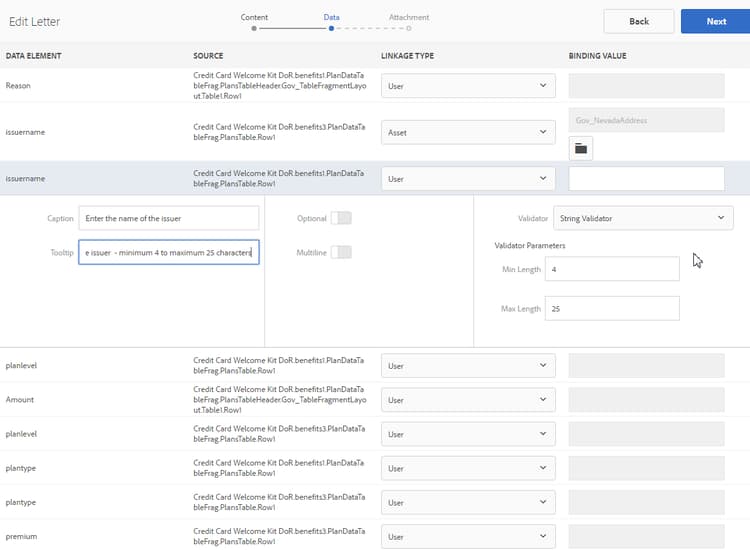
Task: Enable the Multiline switch
Action: 341,252
